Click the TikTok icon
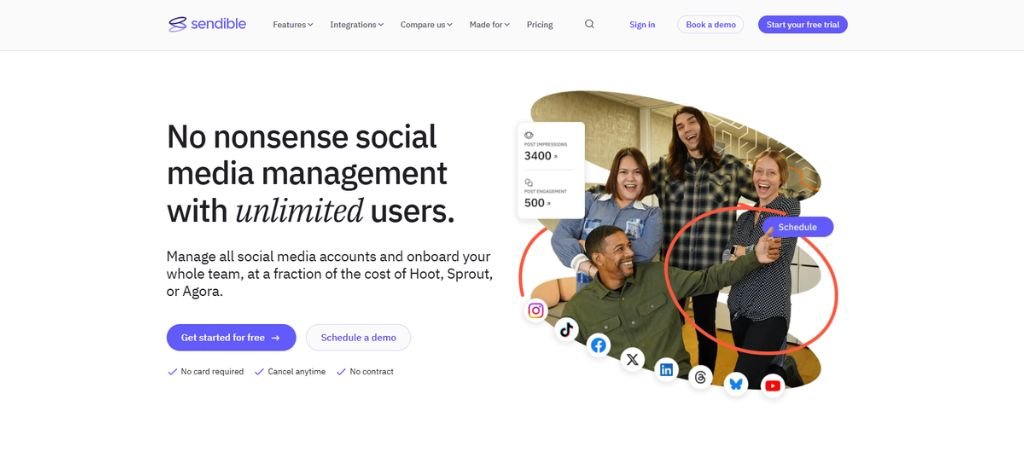This screenshot has width=1024, height=452. [x=566, y=329]
